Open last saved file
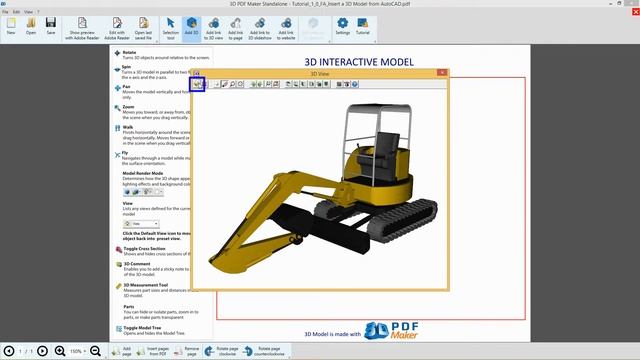Viewport: 640px width, 360px height. [x=143, y=29]
